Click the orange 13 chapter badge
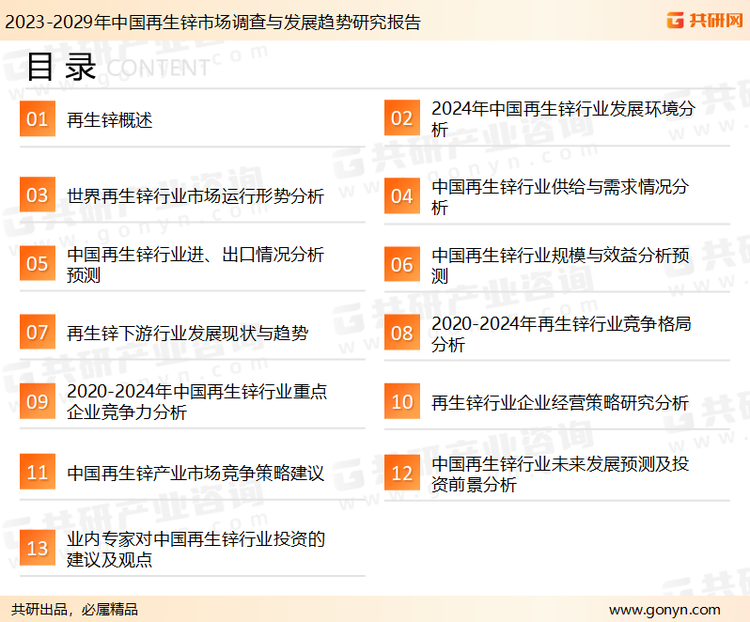This screenshot has height=622, width=750. tap(37, 548)
